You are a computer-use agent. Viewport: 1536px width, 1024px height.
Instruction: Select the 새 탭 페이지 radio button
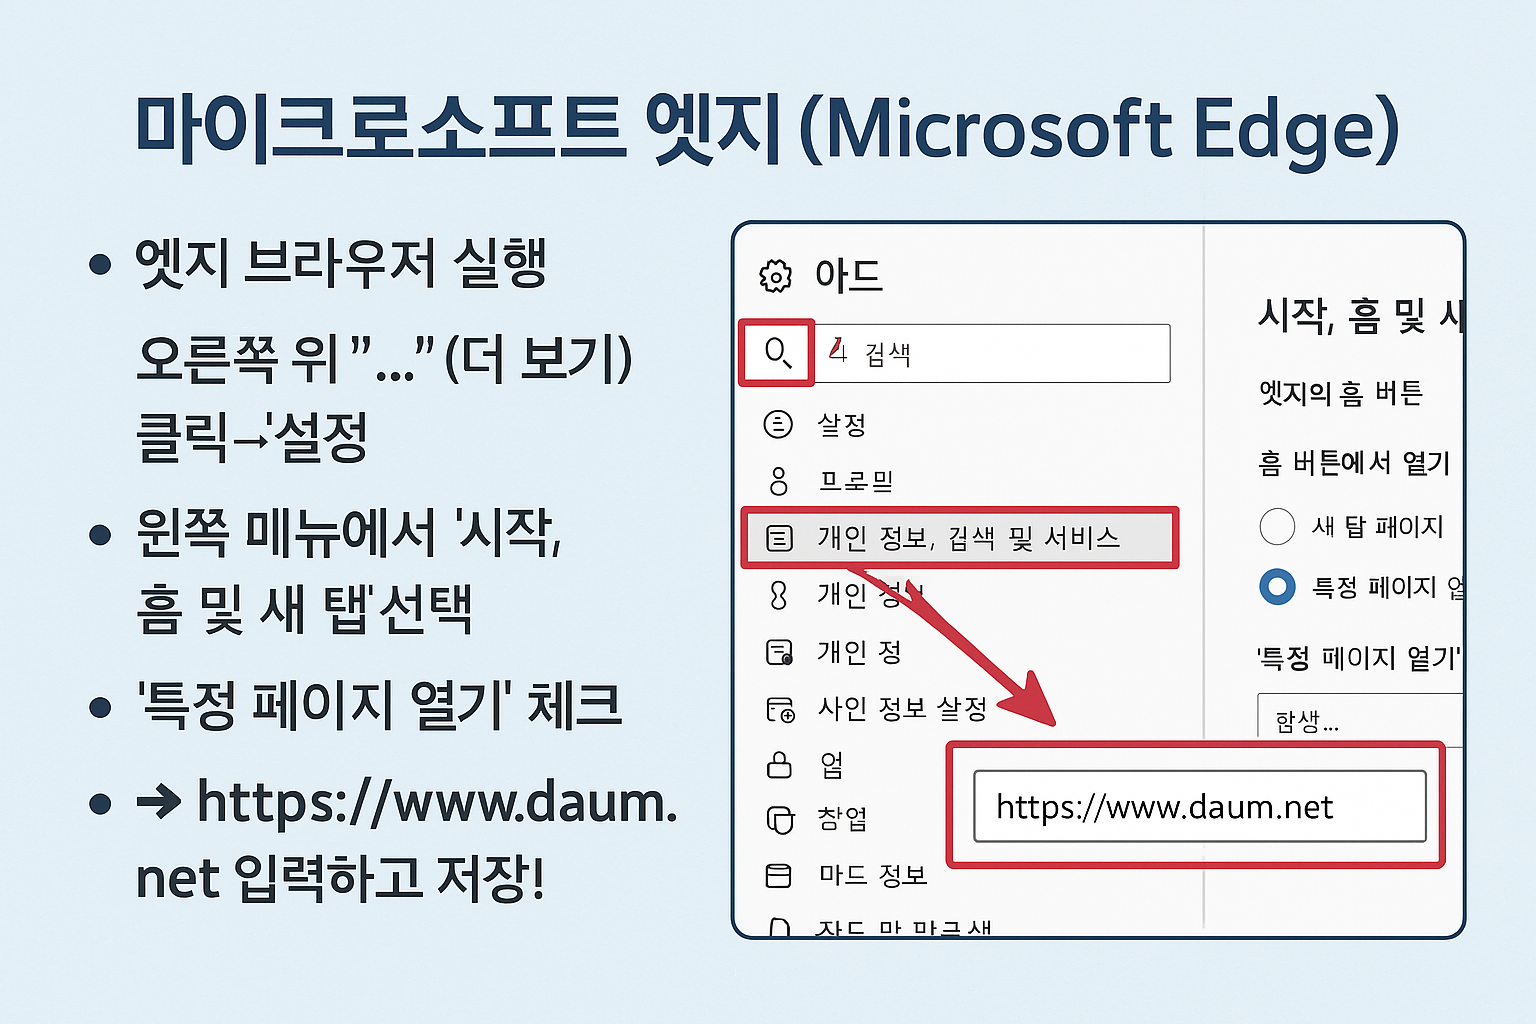click(1277, 527)
